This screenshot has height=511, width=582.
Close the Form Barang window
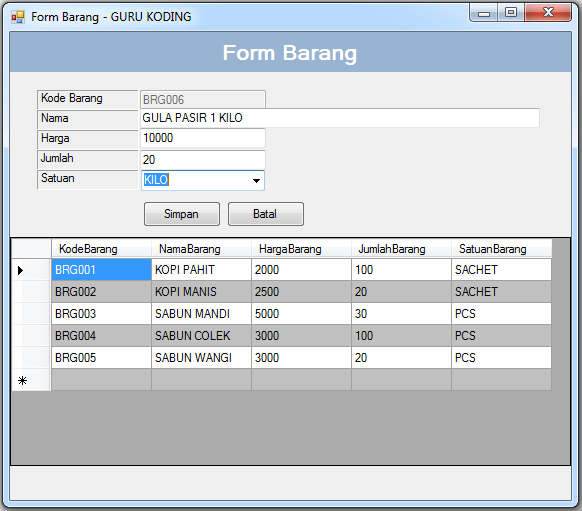(548, 13)
